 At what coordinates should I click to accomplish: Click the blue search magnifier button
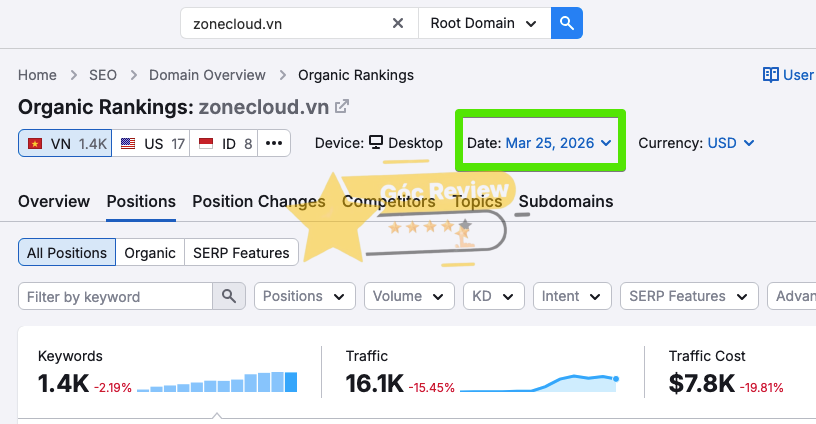pos(567,23)
